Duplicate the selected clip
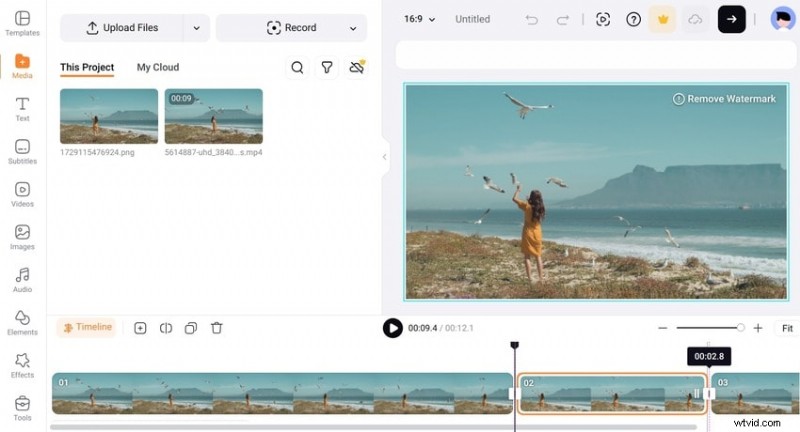Image resolution: width=800 pixels, height=432 pixels. coord(191,328)
